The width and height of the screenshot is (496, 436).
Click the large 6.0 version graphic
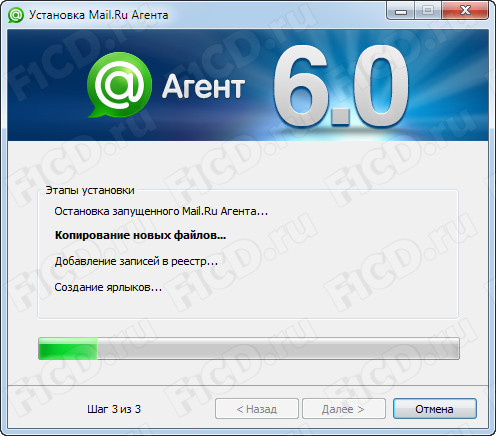coord(341,86)
